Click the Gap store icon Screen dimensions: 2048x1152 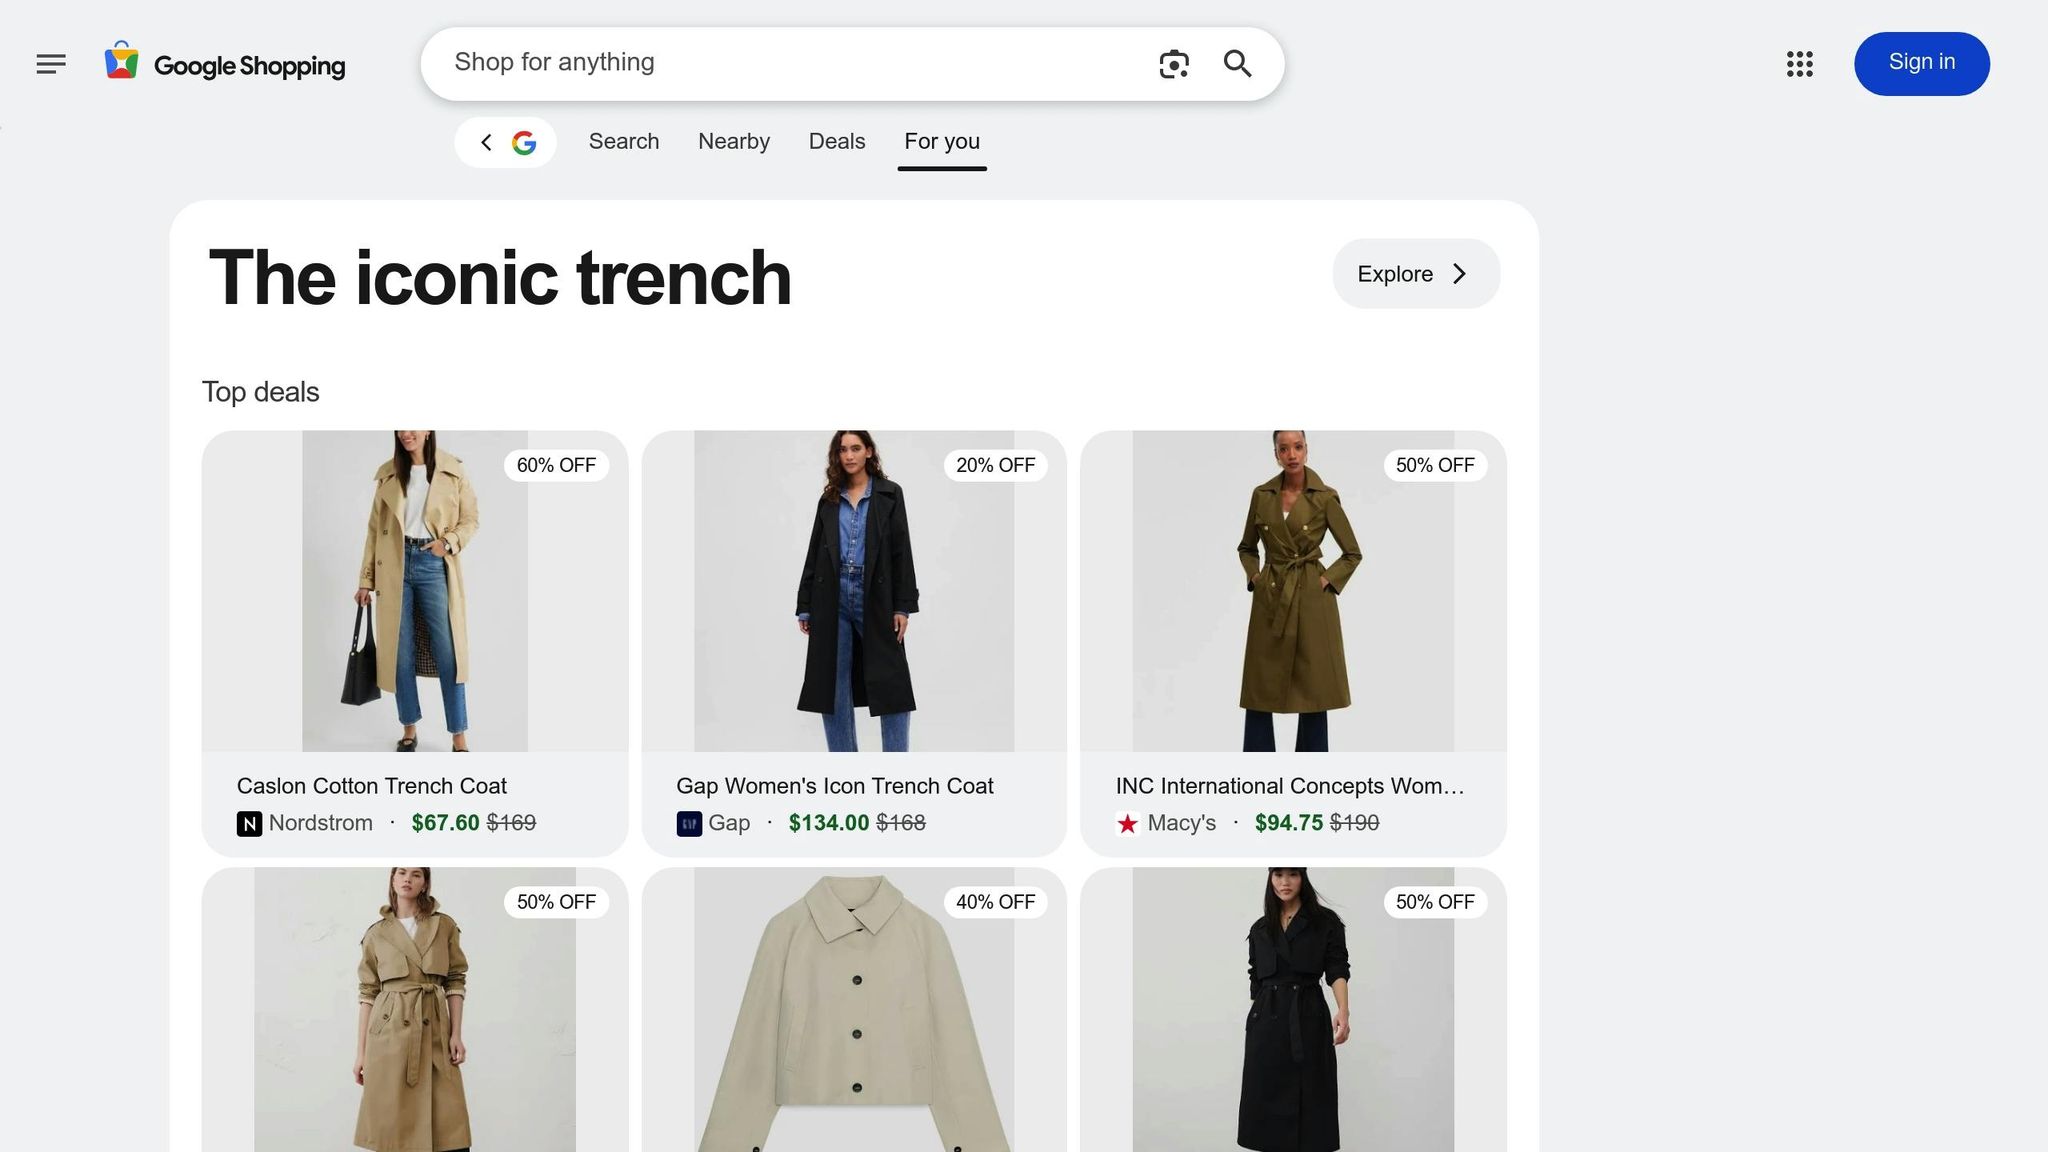point(689,823)
